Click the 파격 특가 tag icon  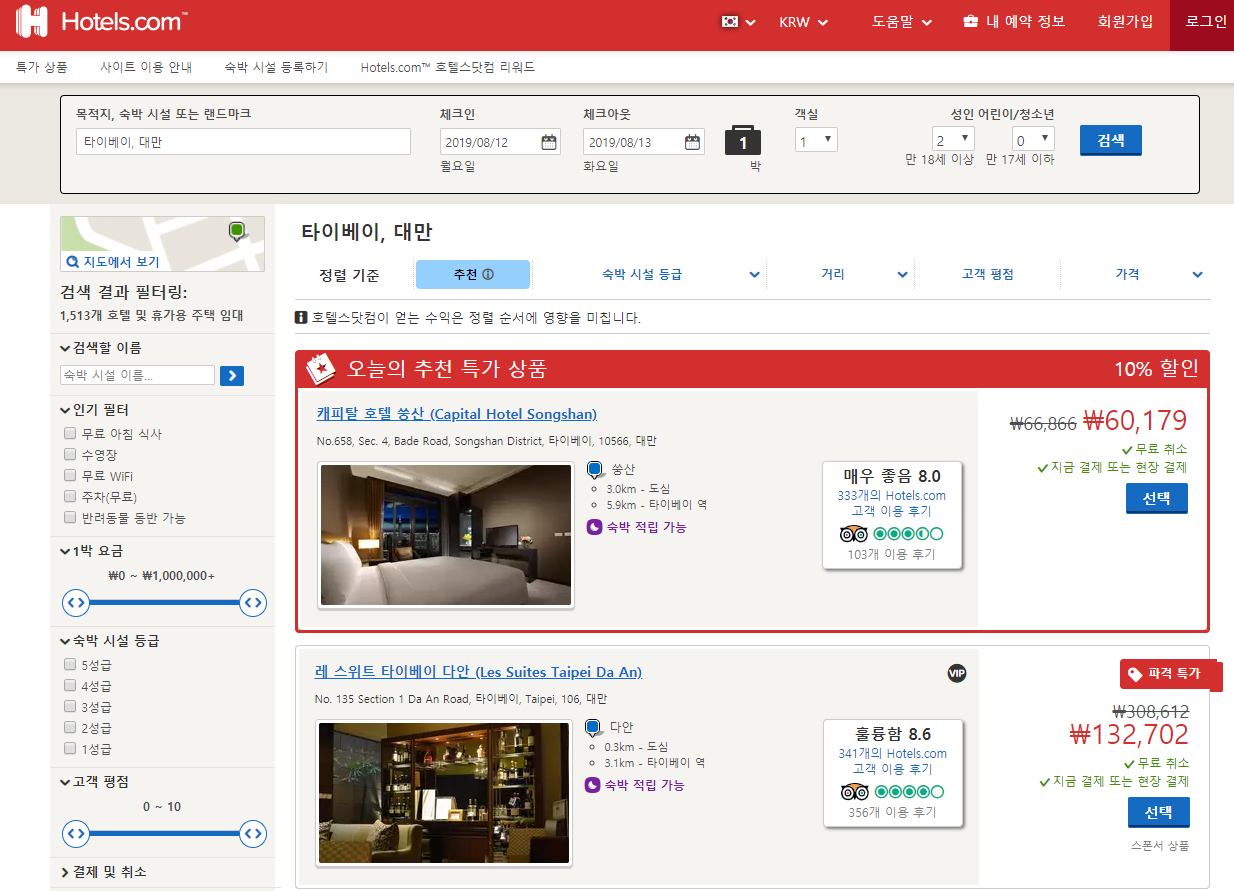[1135, 675]
